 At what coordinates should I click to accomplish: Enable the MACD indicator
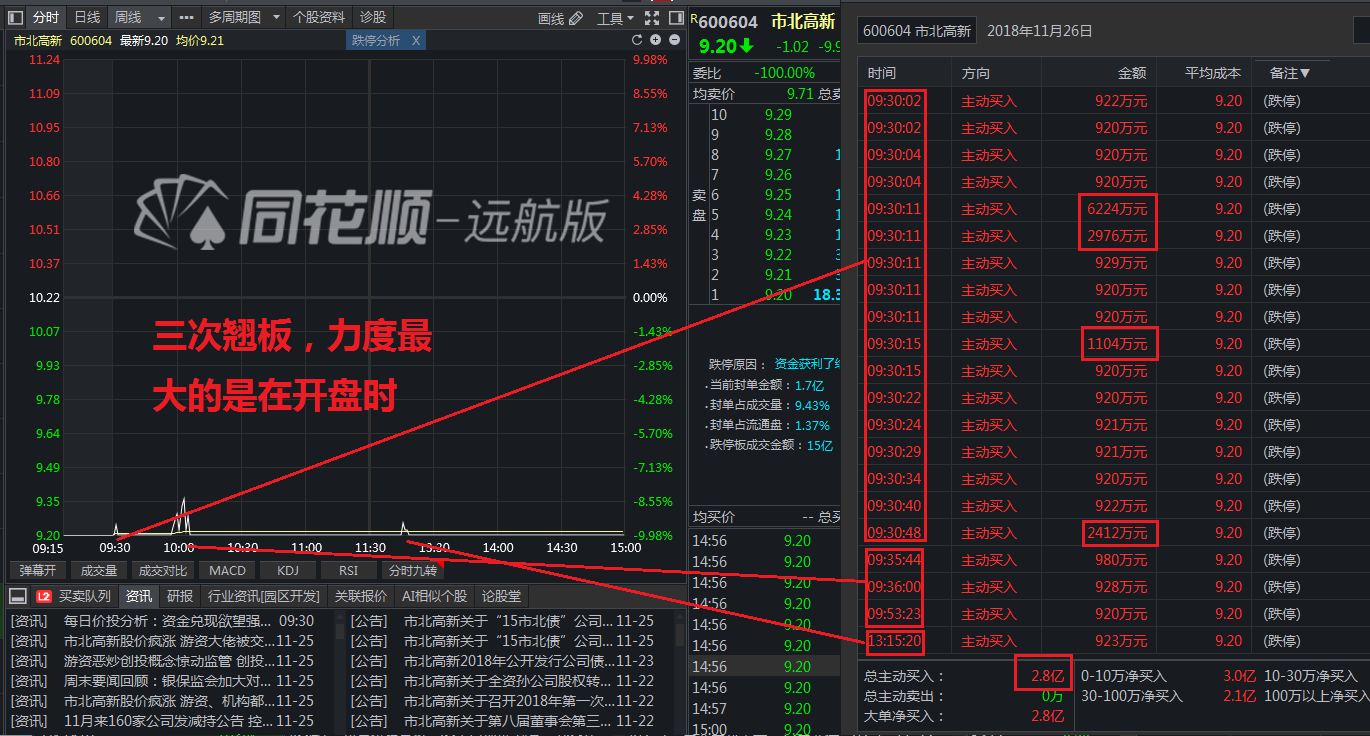pos(227,571)
